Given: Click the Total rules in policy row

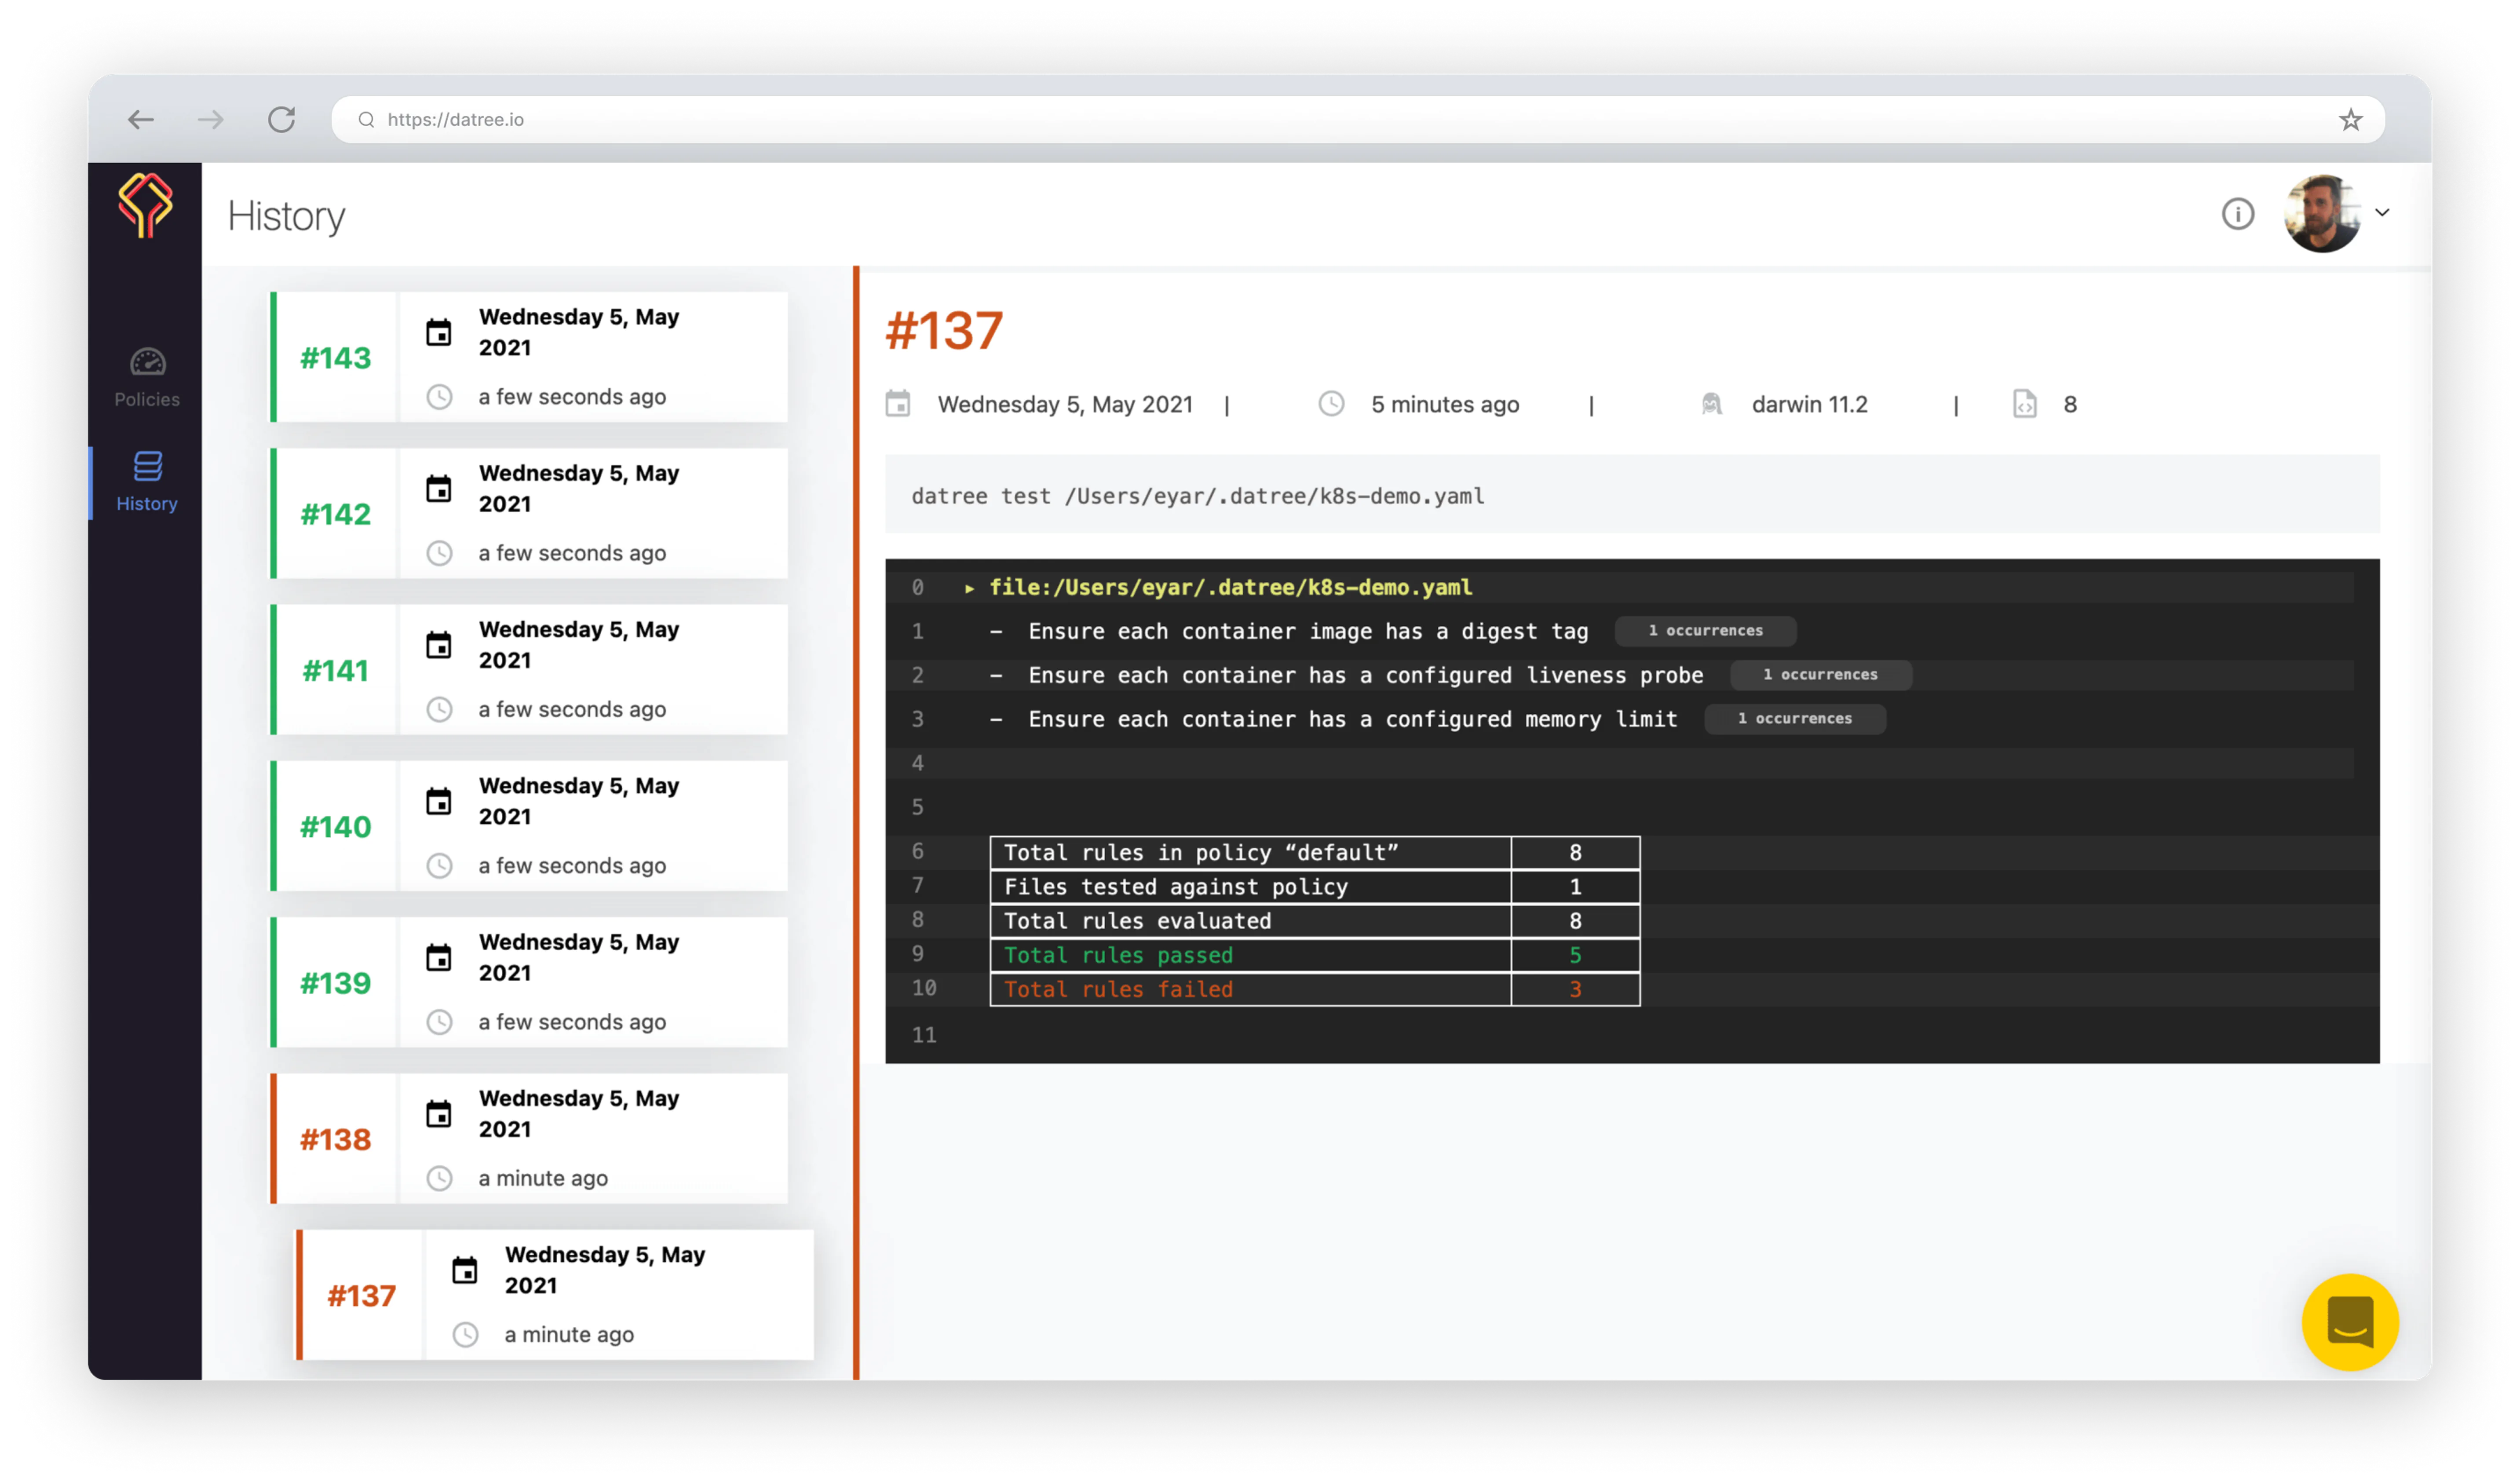Looking at the screenshot, I should pos(1315,853).
